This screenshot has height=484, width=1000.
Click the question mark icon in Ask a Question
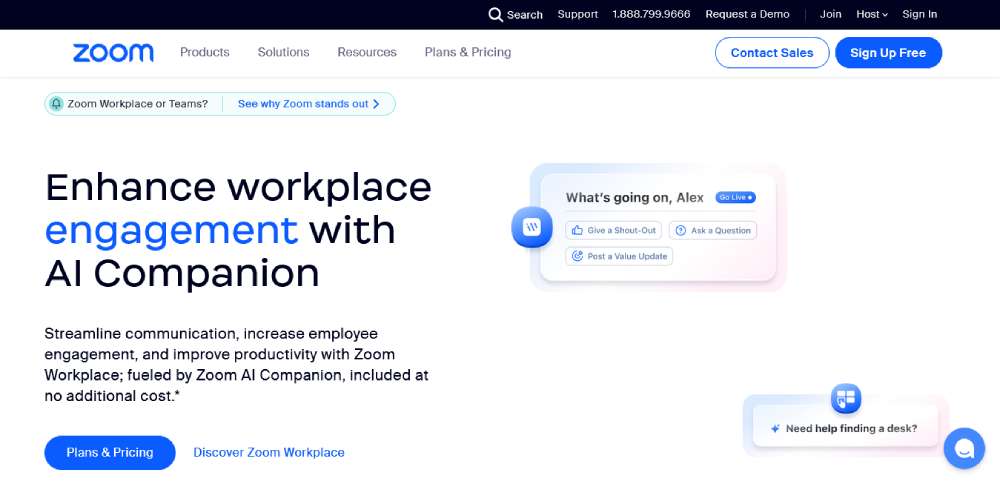(681, 230)
